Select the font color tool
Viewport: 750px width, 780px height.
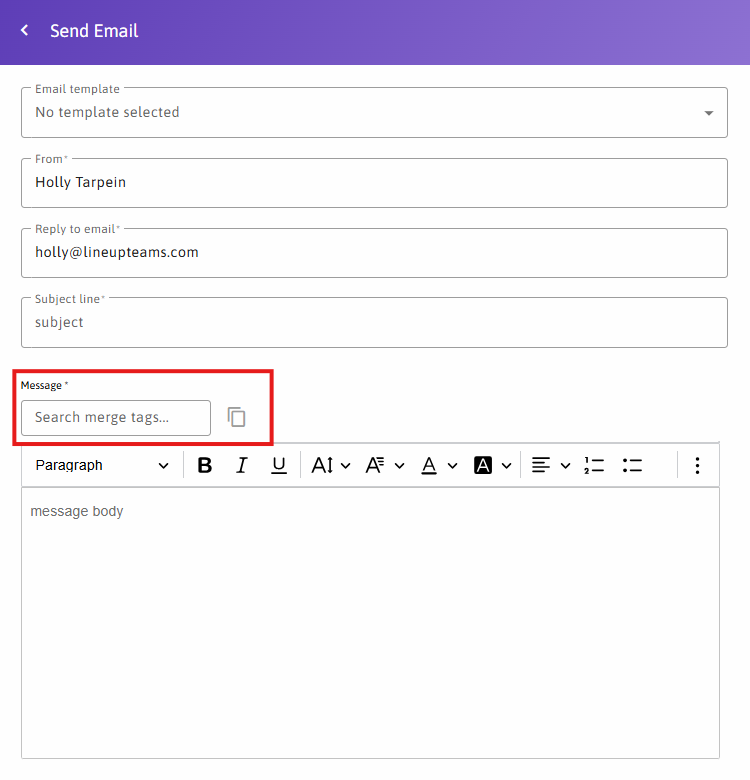click(429, 466)
